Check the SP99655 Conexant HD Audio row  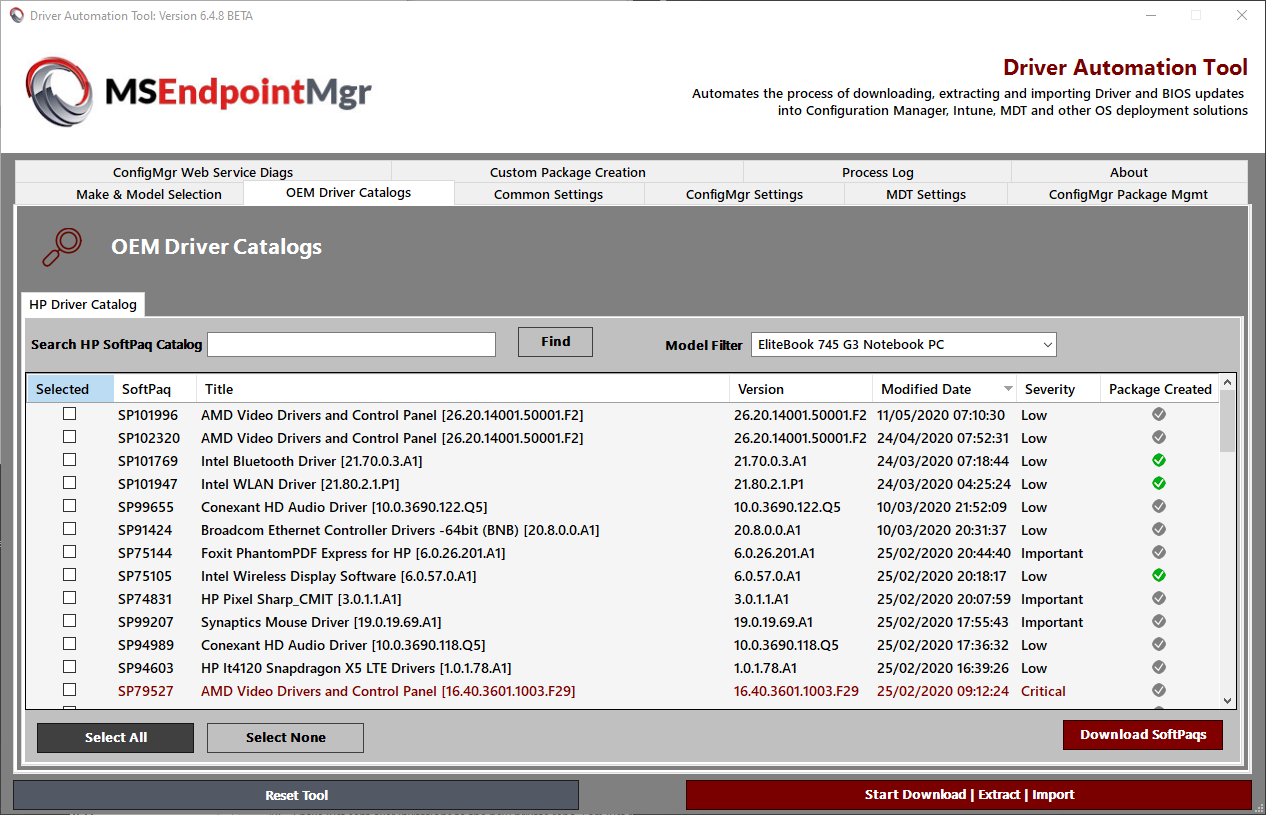[70, 506]
